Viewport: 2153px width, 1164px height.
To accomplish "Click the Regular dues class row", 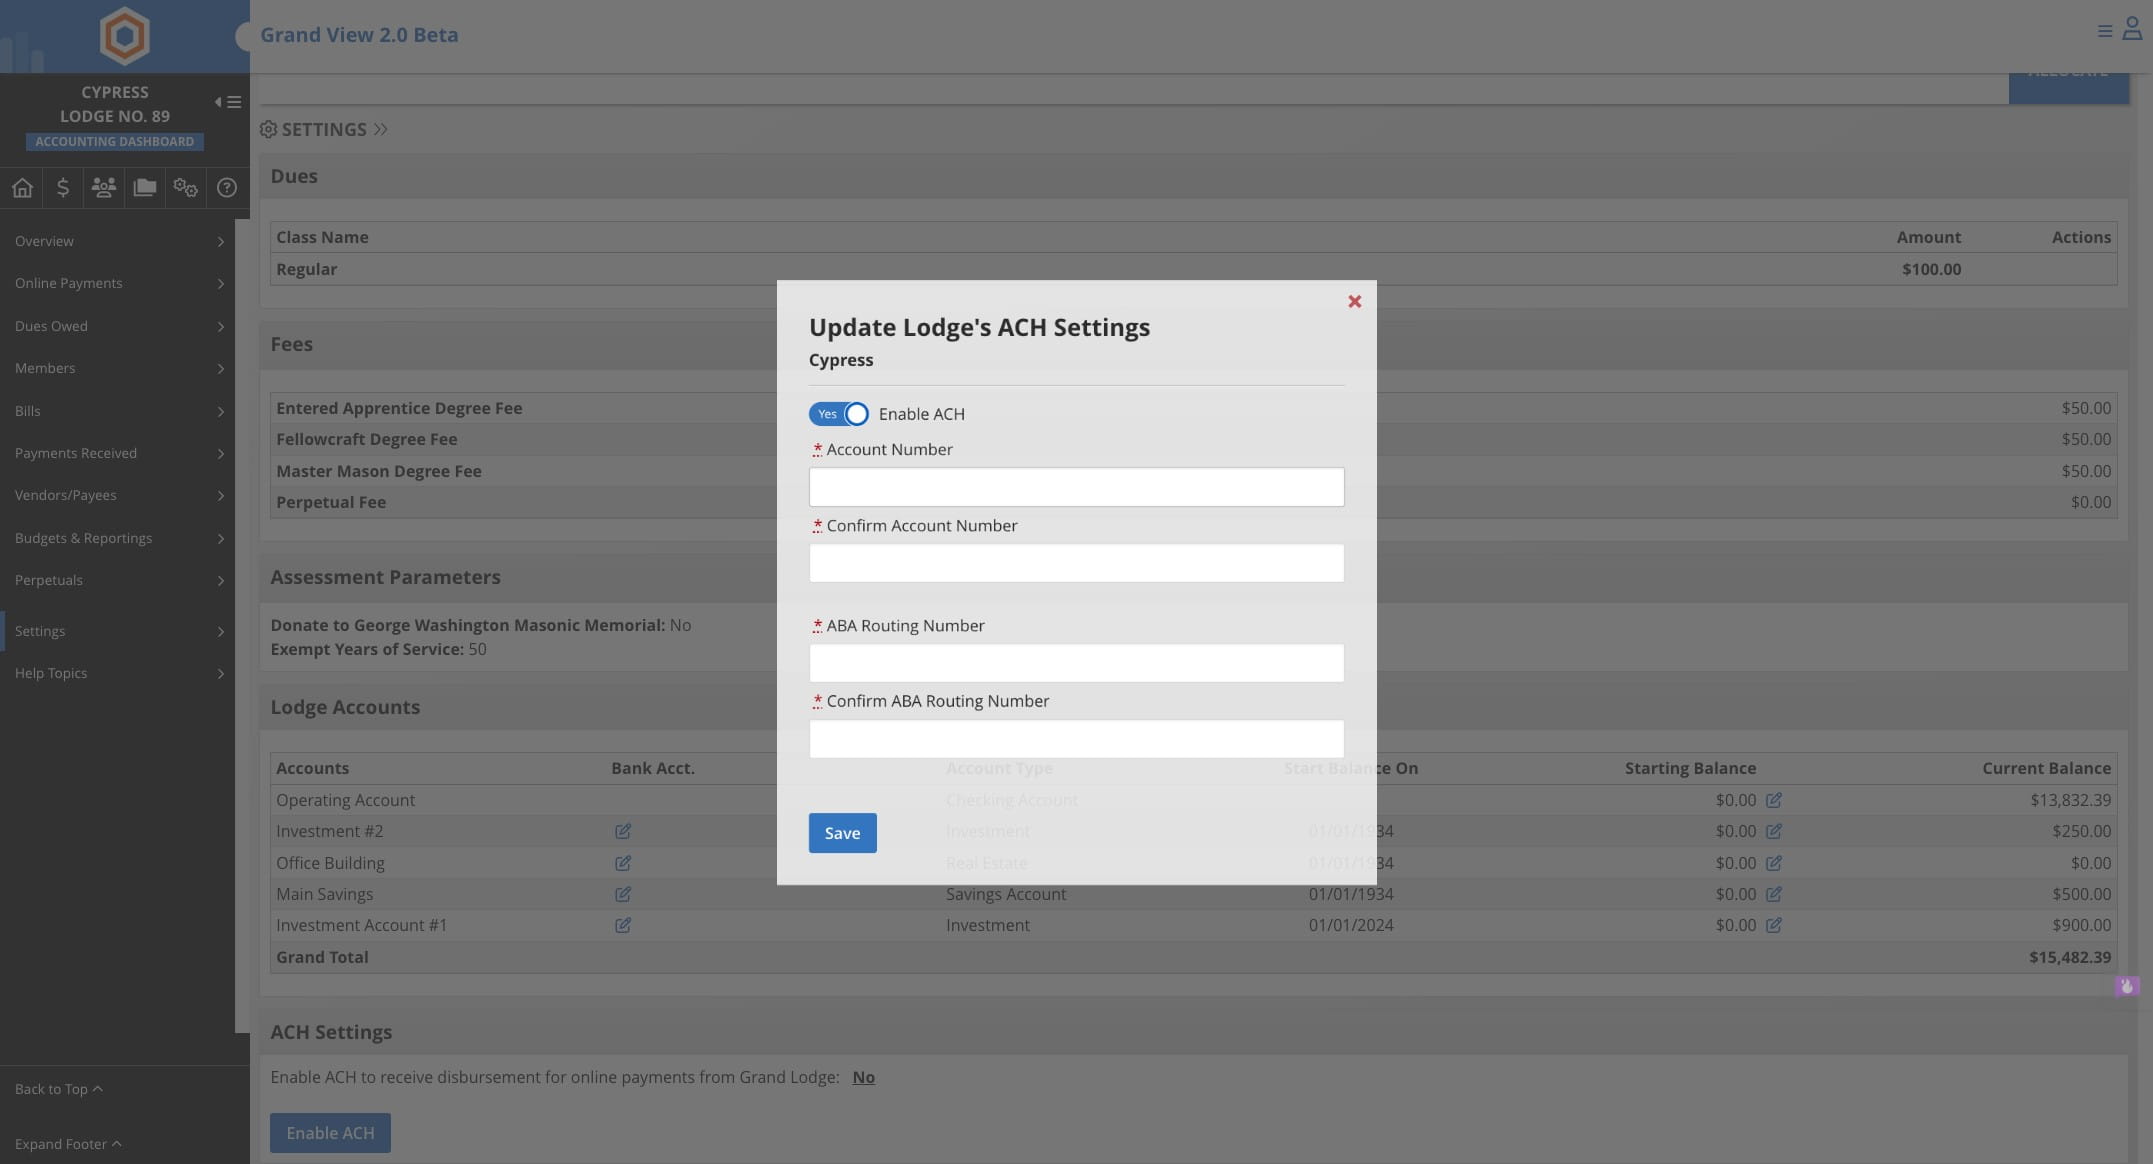I will pos(1193,269).
